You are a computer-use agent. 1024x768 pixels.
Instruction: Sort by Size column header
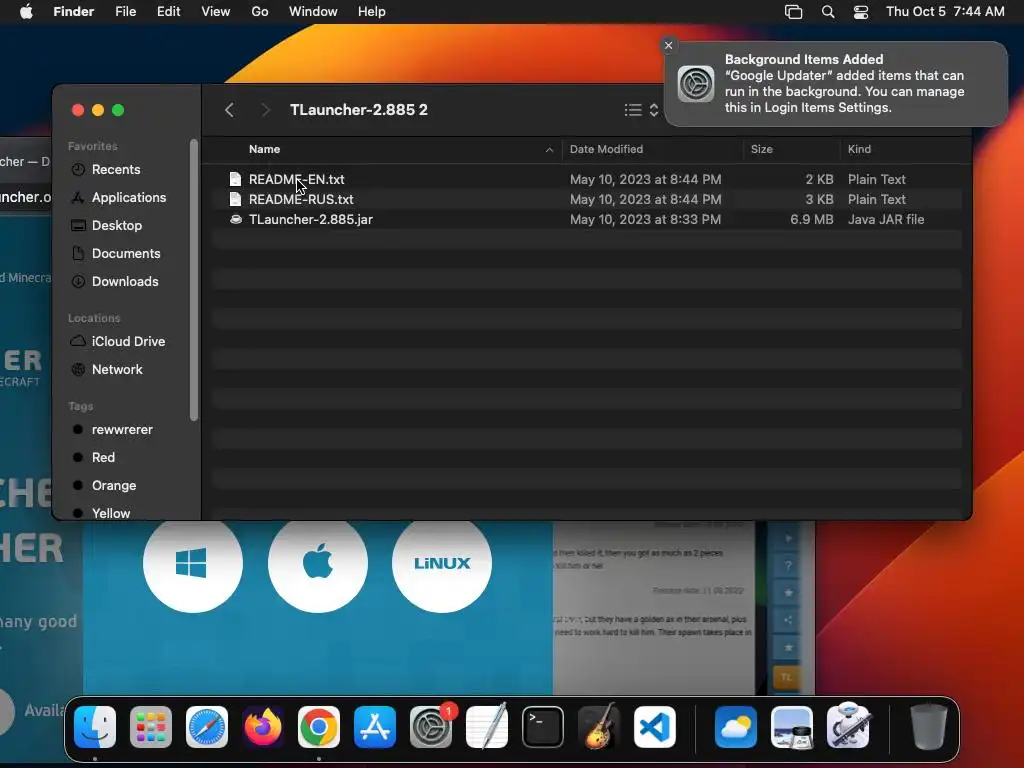coord(761,149)
